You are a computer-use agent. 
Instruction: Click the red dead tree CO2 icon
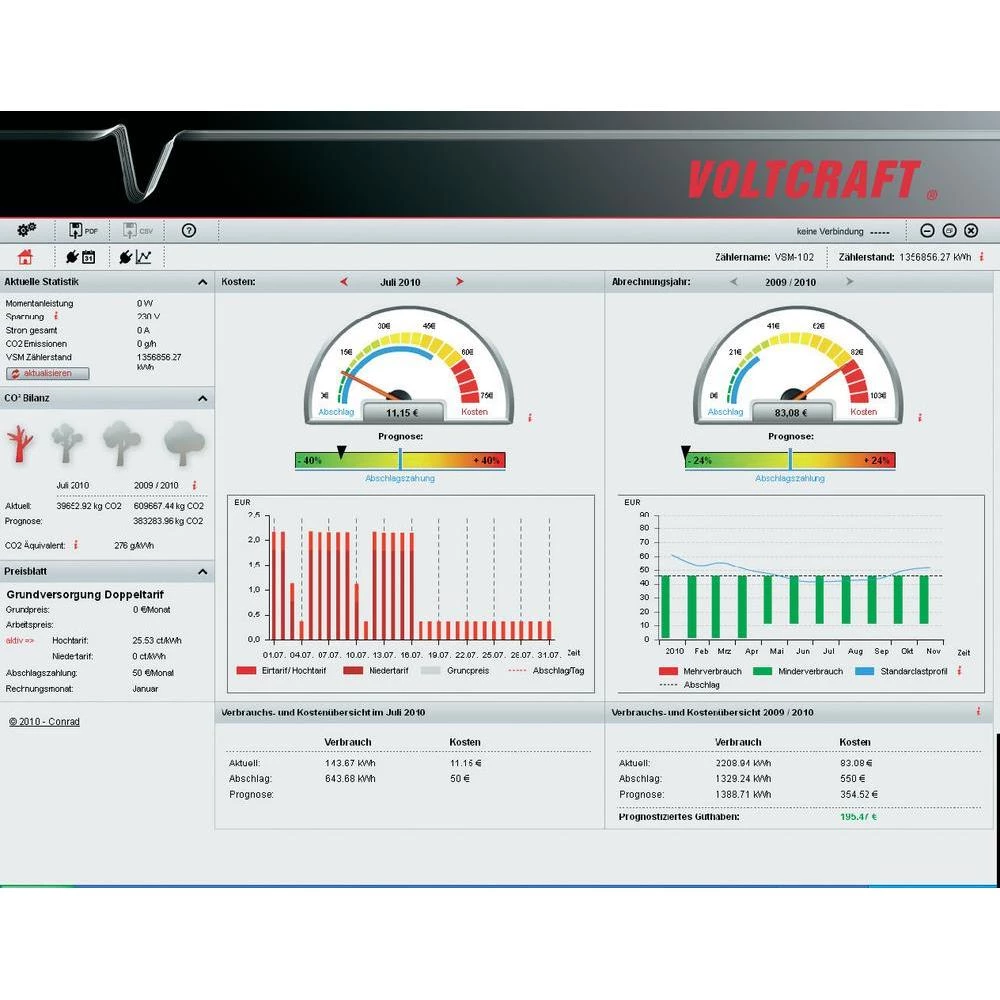click(19, 444)
